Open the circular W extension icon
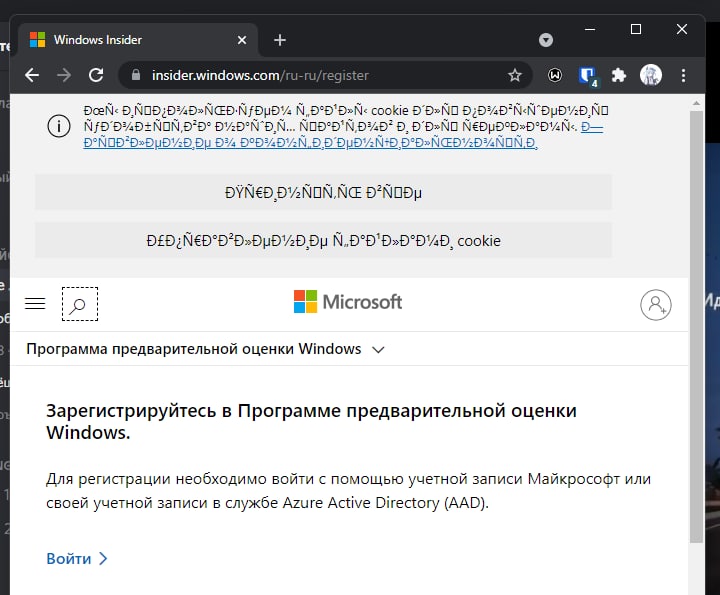The image size is (720, 595). coord(555,75)
